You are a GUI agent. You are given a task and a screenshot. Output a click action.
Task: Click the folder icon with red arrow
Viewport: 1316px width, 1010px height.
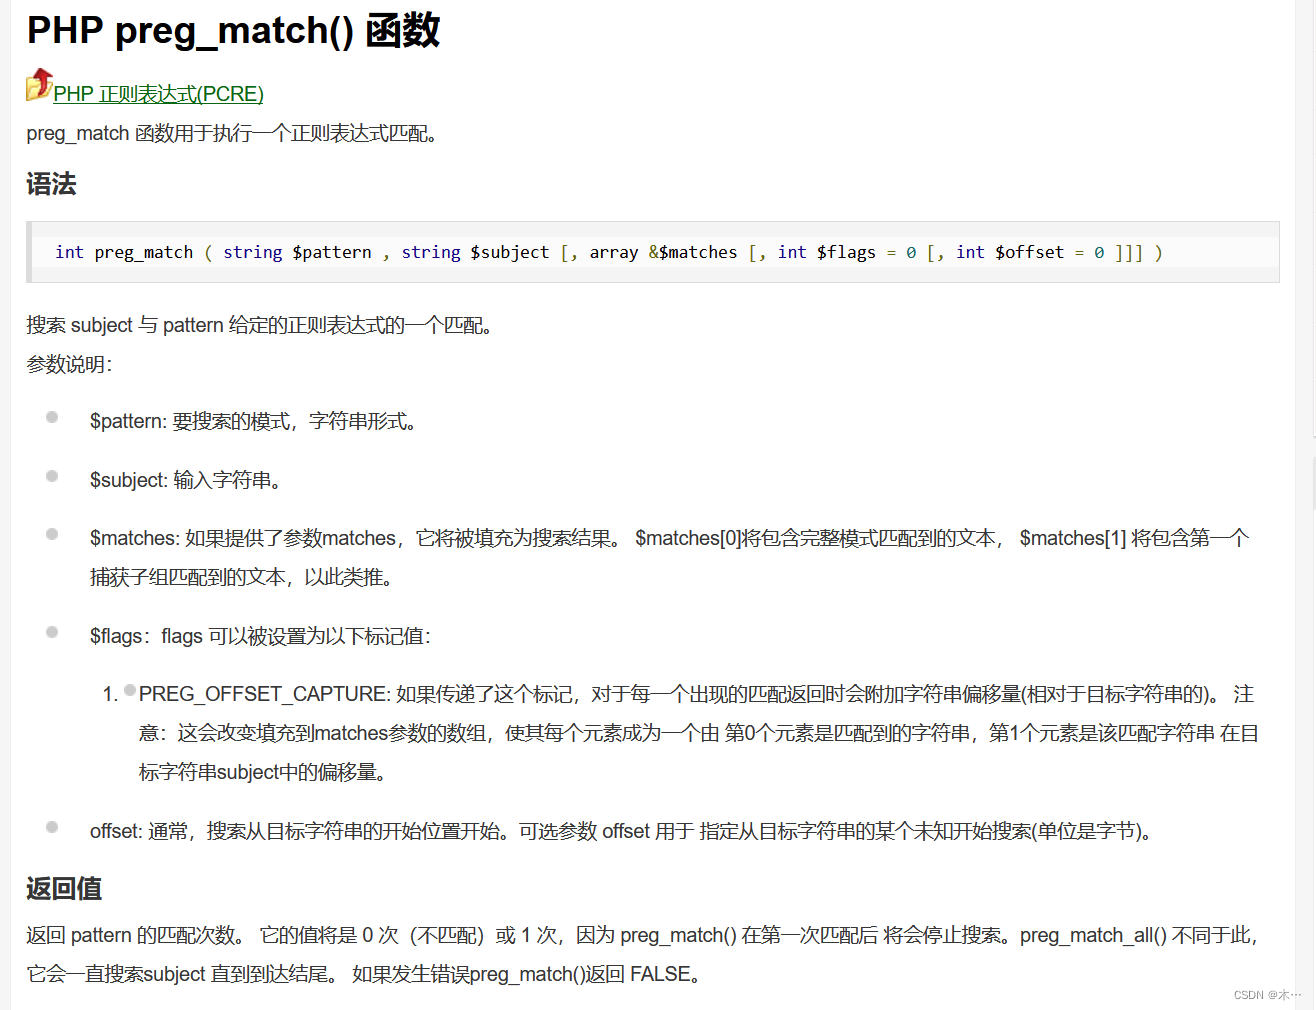37,85
